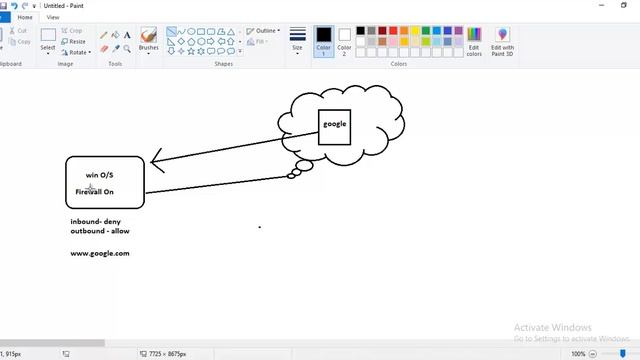Open the Quick Access Toolbar customize arrow
This screenshot has width=640, height=360.
point(34,6)
